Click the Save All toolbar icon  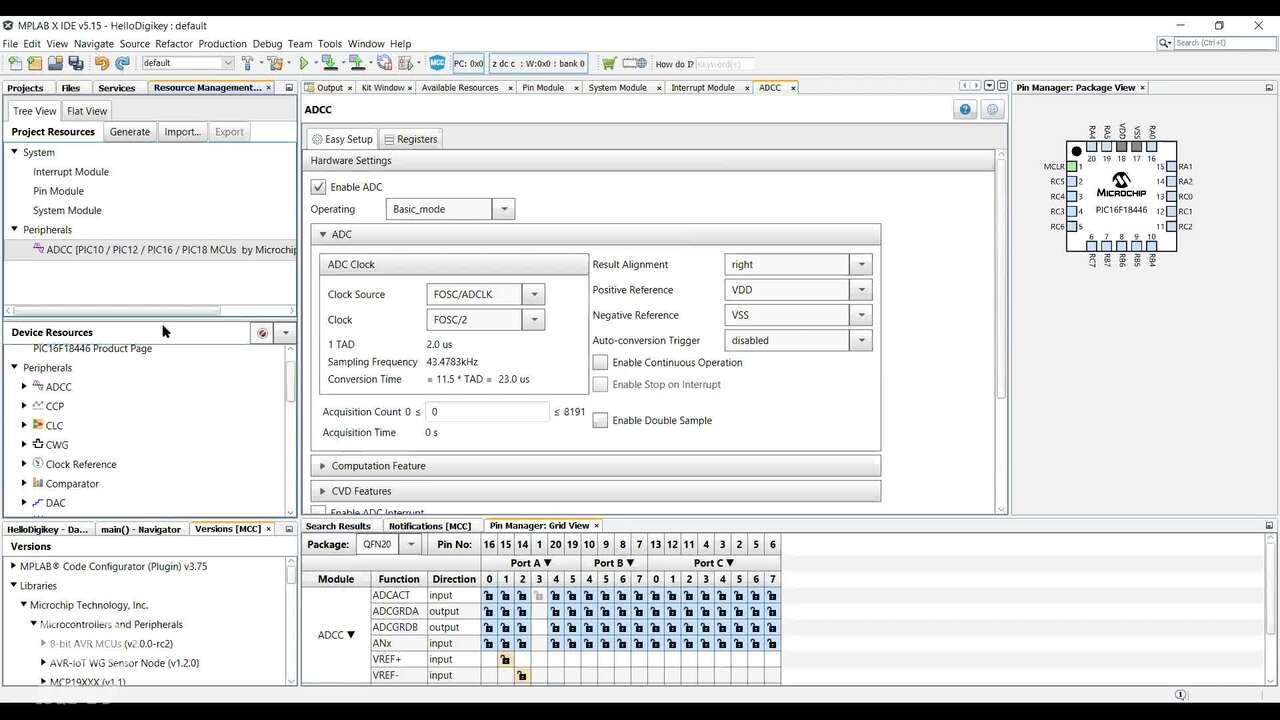pyautogui.click(x=76, y=63)
